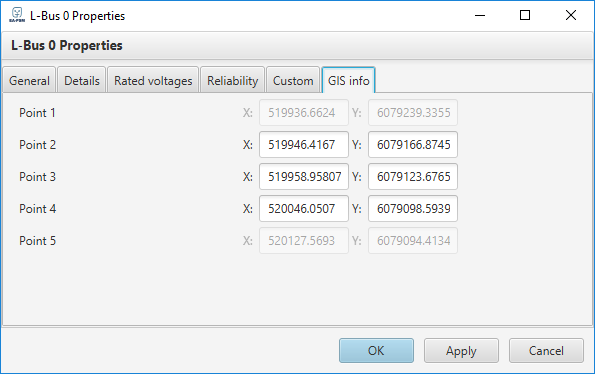Click the disabled Point 5 Y field
595x374 pixels.
[413, 240]
